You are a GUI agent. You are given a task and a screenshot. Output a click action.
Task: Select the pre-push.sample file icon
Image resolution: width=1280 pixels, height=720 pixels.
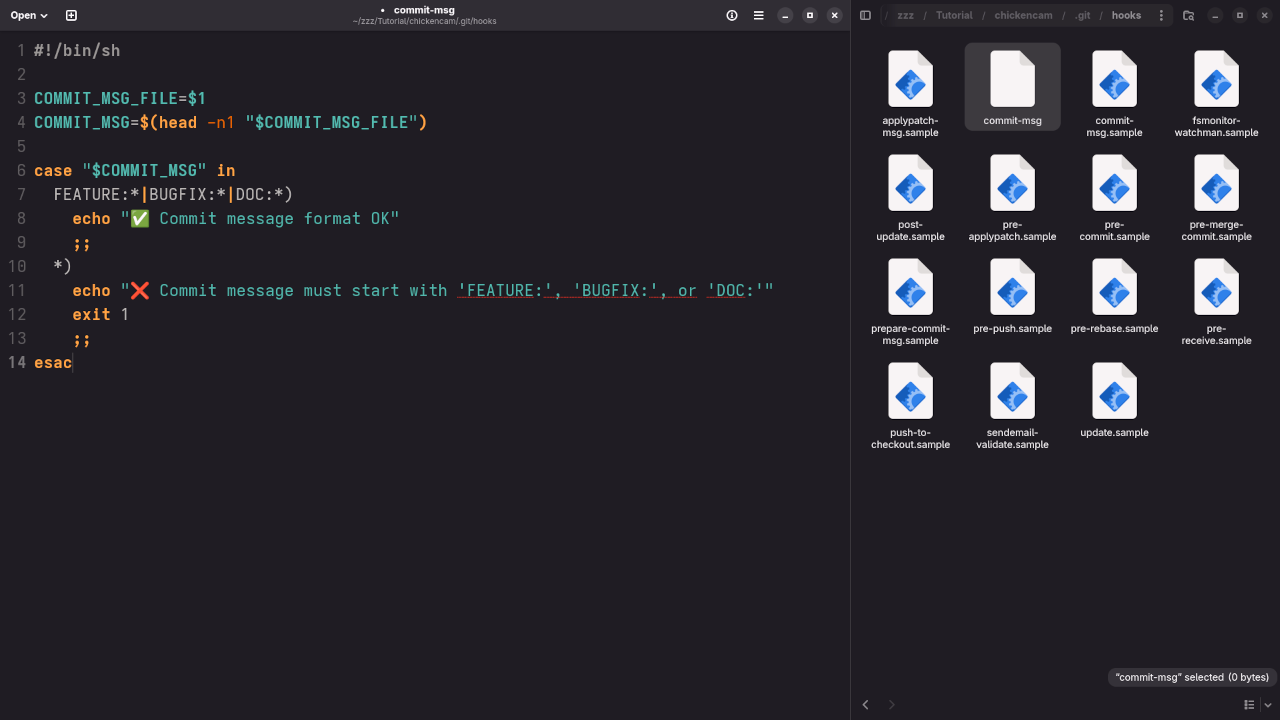[1012, 287]
